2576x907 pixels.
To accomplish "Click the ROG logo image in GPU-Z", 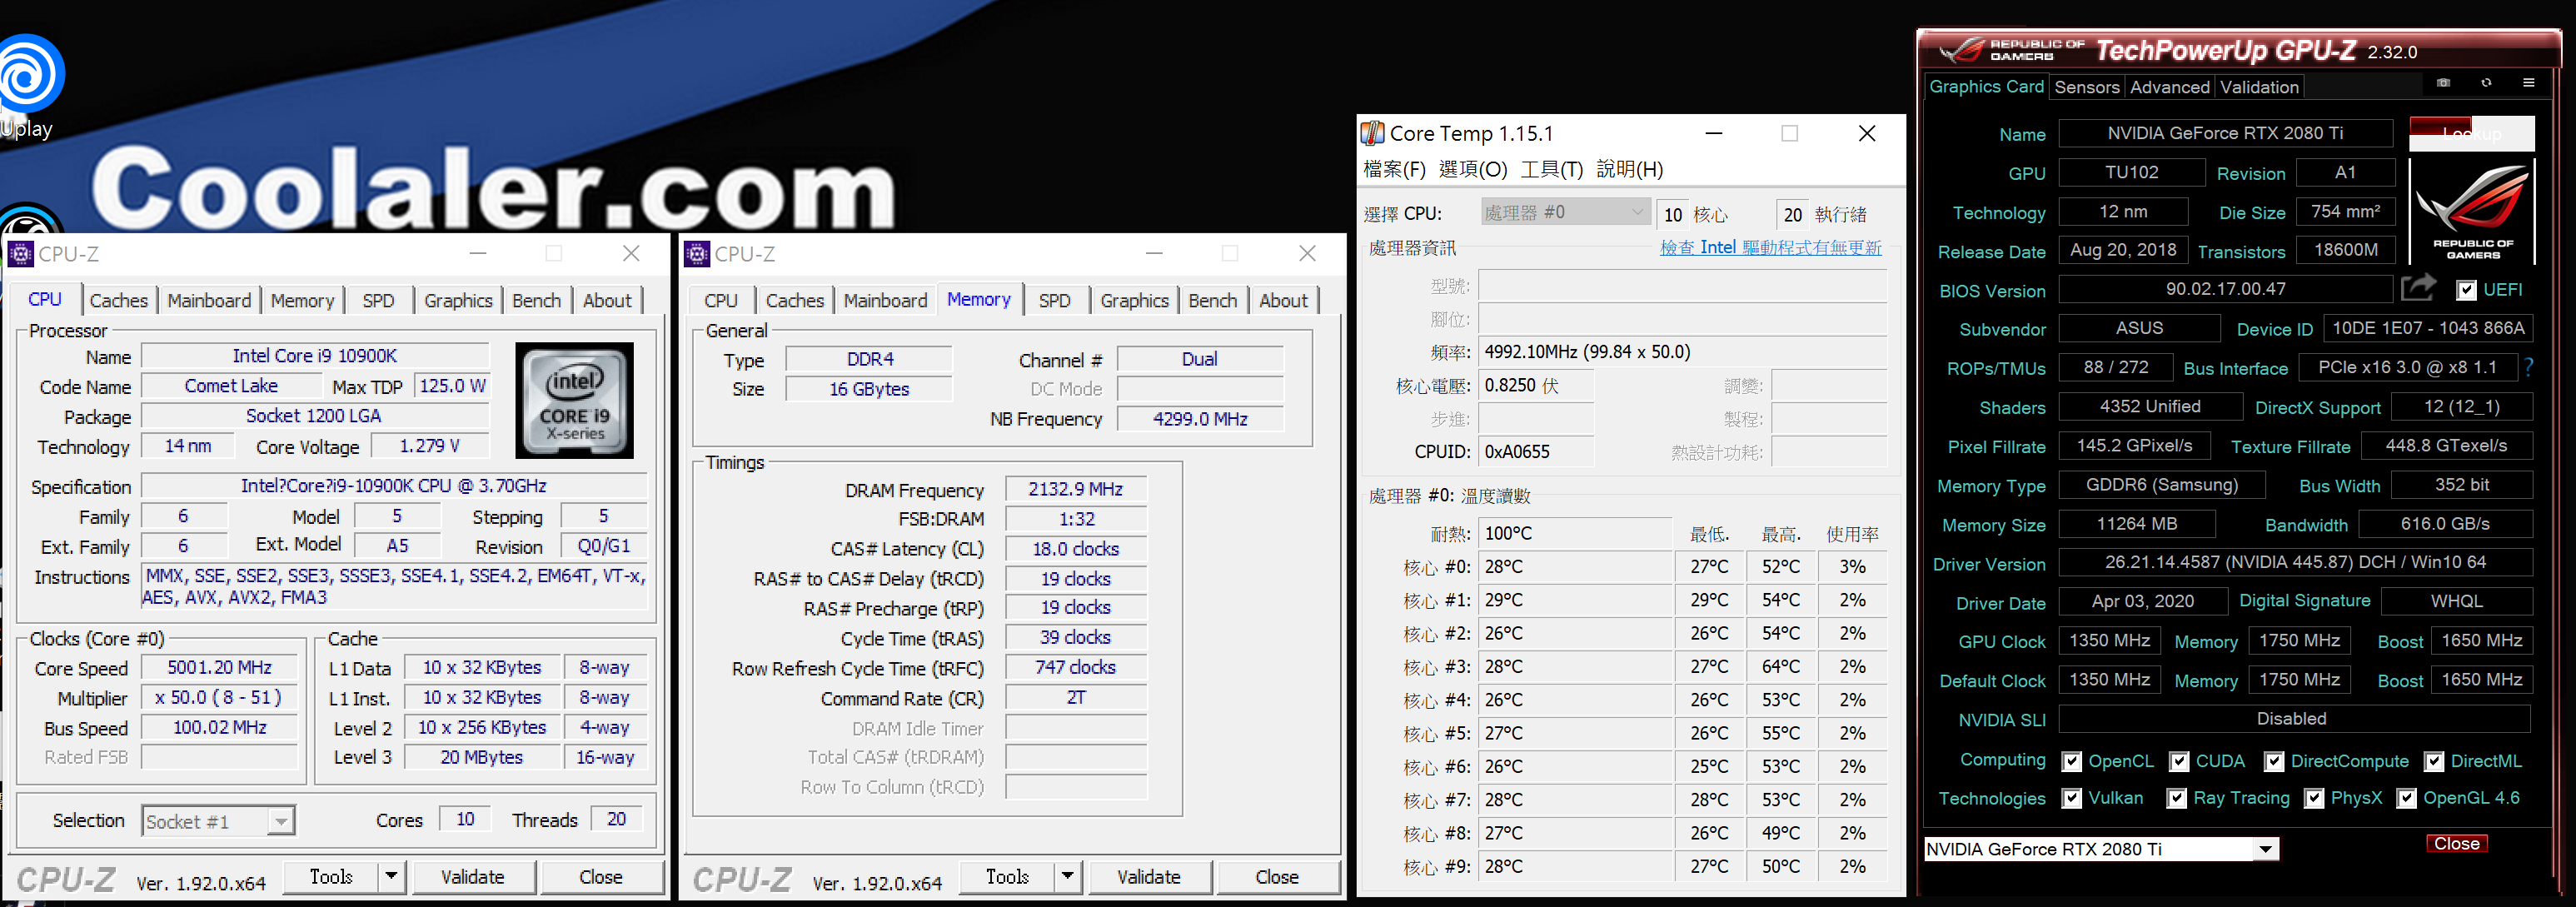I will pyautogui.click(x=2472, y=211).
